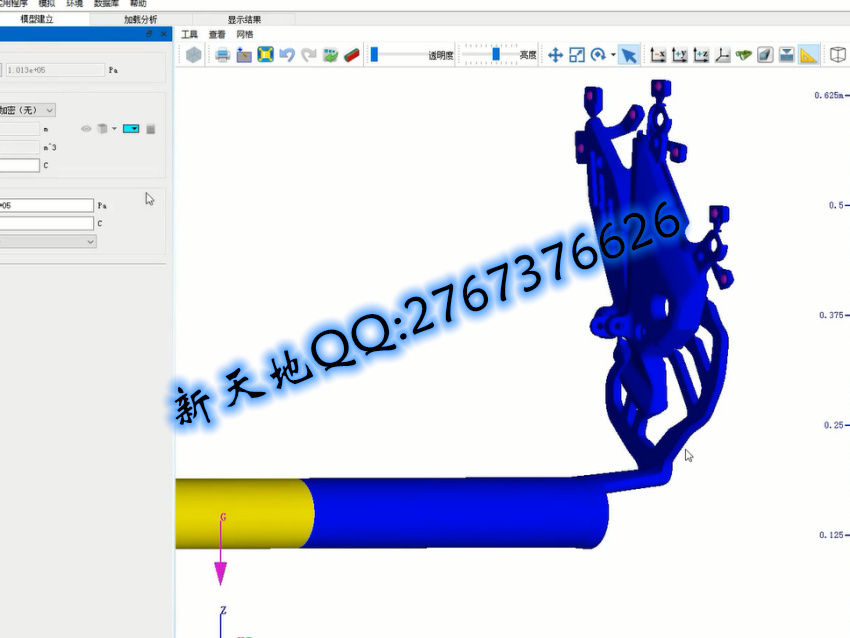Click the print icon in the viewport toolbar
This screenshot has width=850, height=638.
222,56
